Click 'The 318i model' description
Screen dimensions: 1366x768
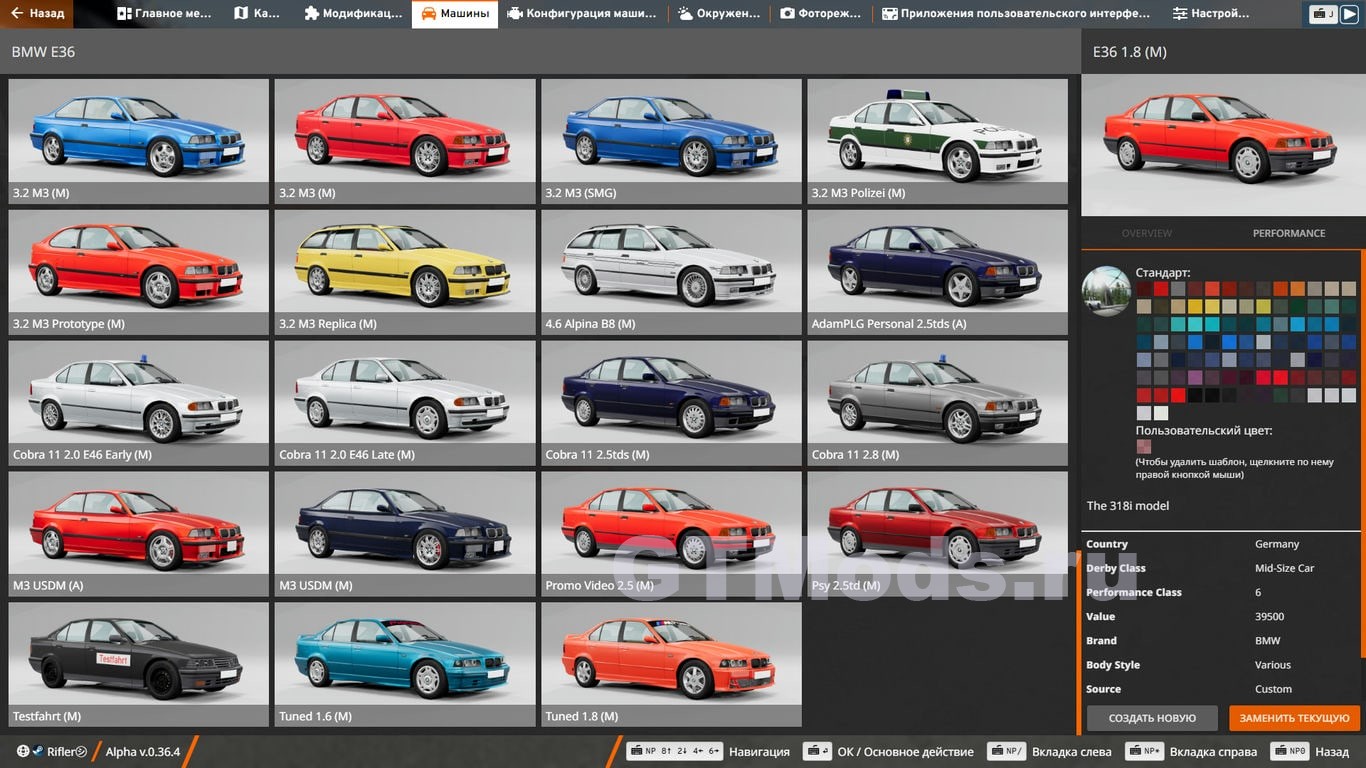coord(1128,506)
